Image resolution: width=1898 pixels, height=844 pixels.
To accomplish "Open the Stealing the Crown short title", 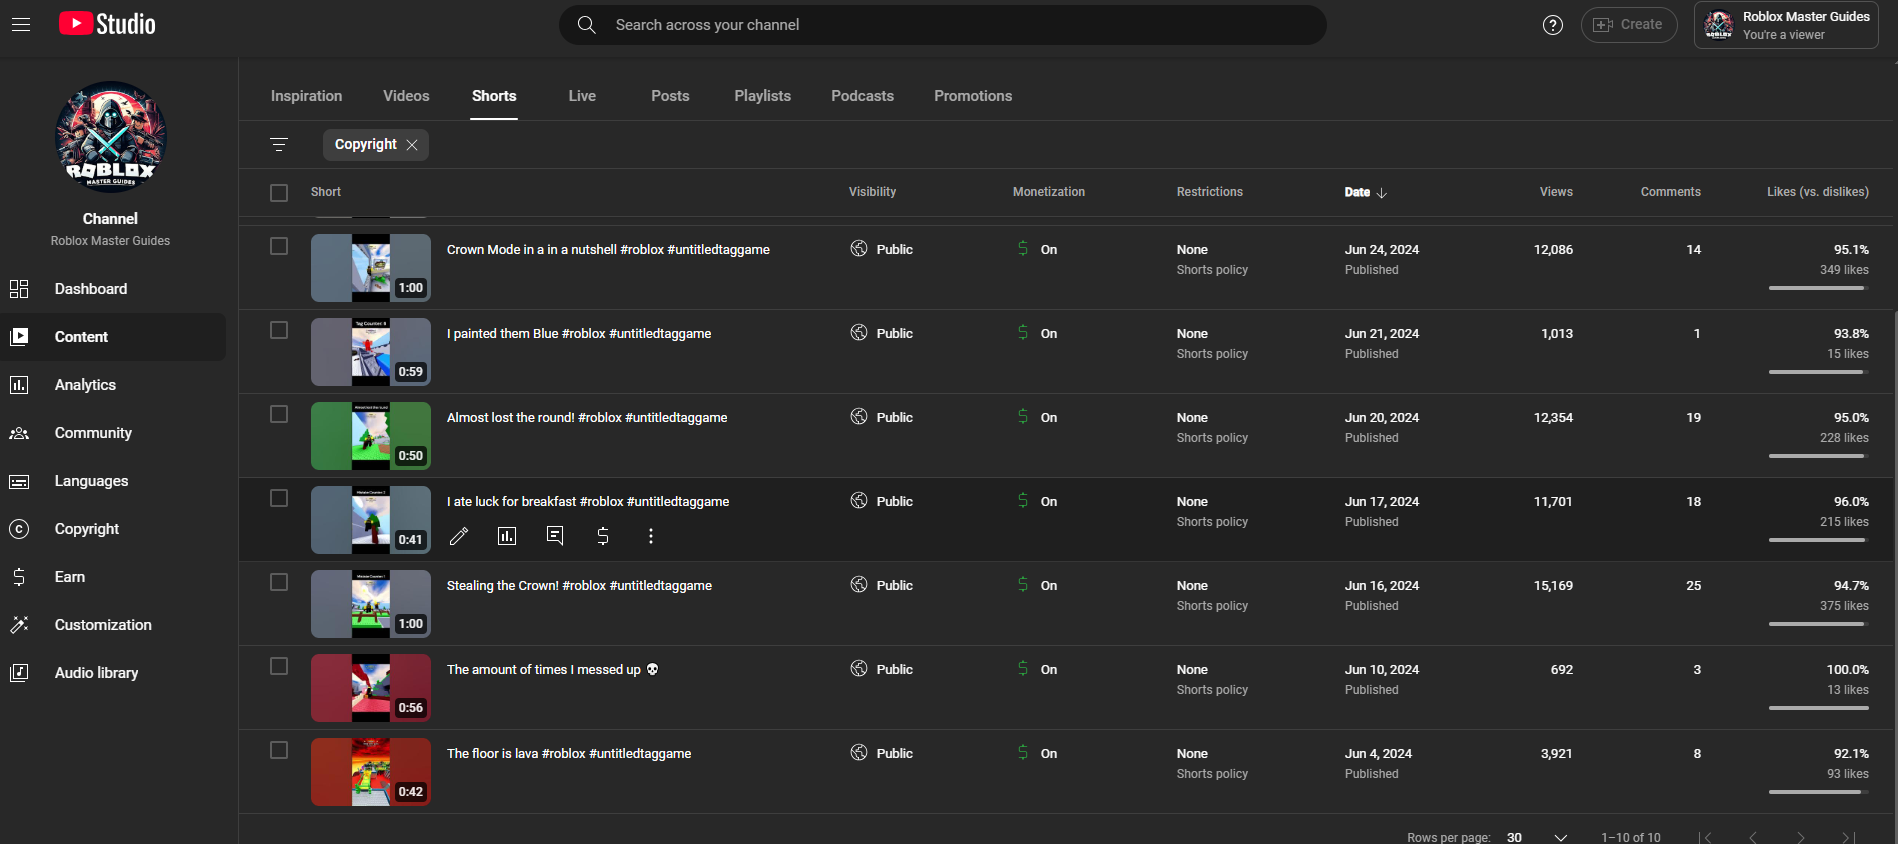I will pyautogui.click(x=579, y=586).
